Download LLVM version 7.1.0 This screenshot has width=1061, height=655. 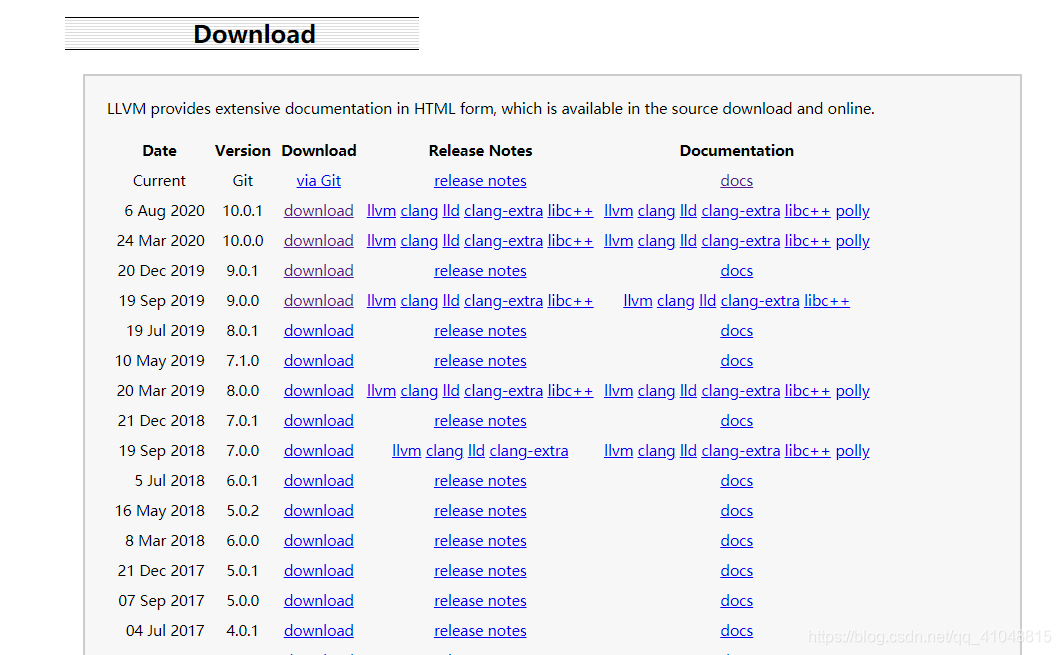tap(318, 361)
